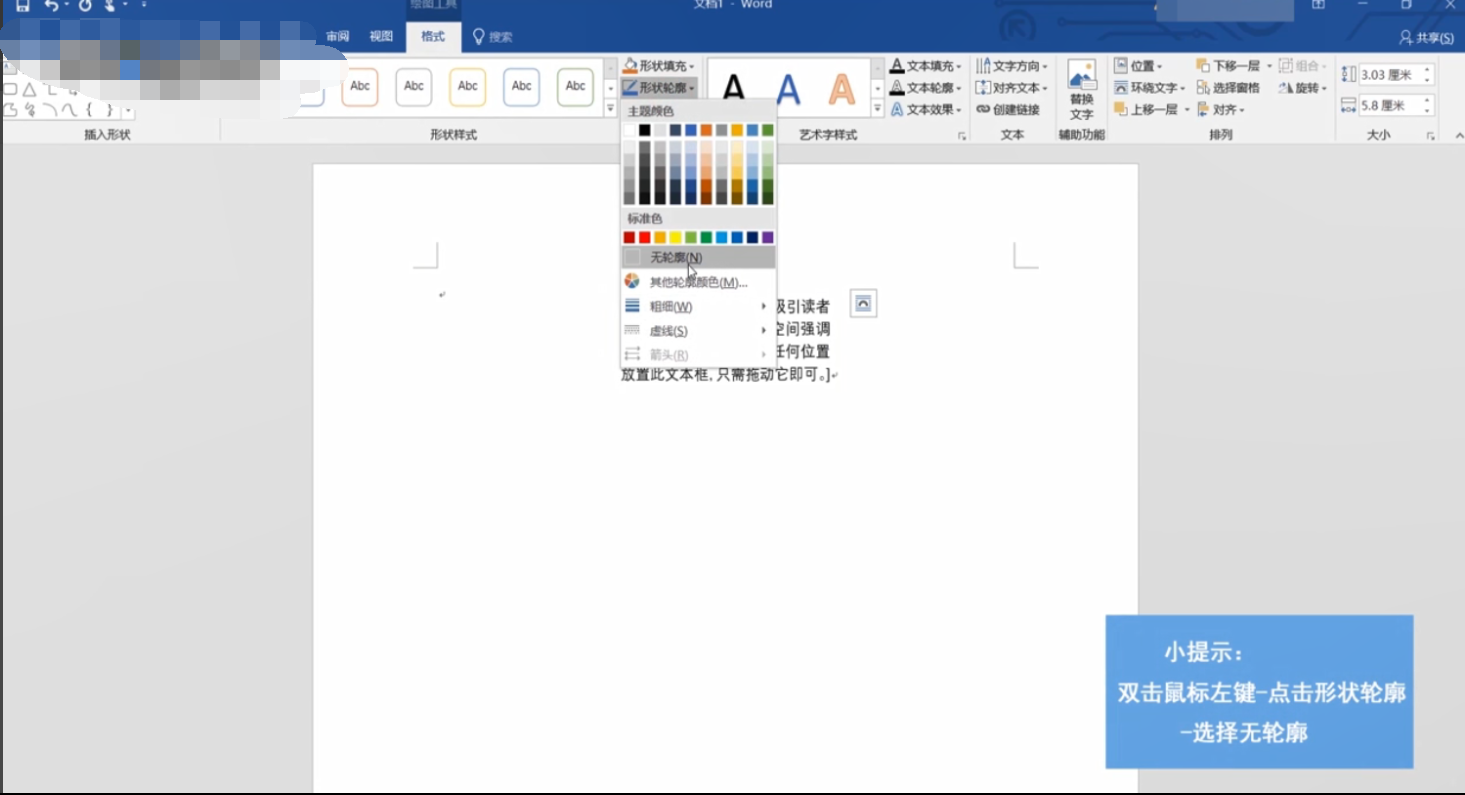
Task: Open the Shape Fill (形状填充) paint bucket
Action: tap(658, 66)
